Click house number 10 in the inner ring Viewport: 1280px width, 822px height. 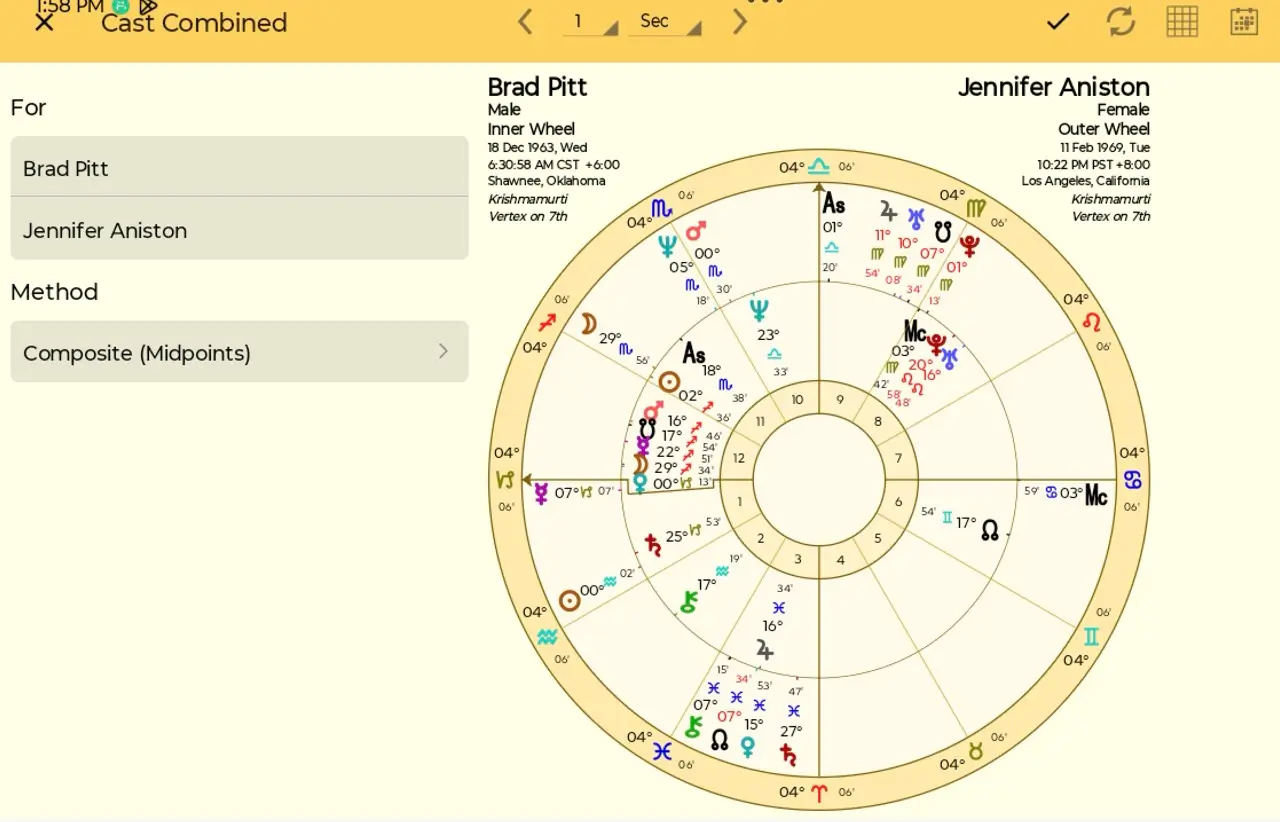(x=797, y=400)
